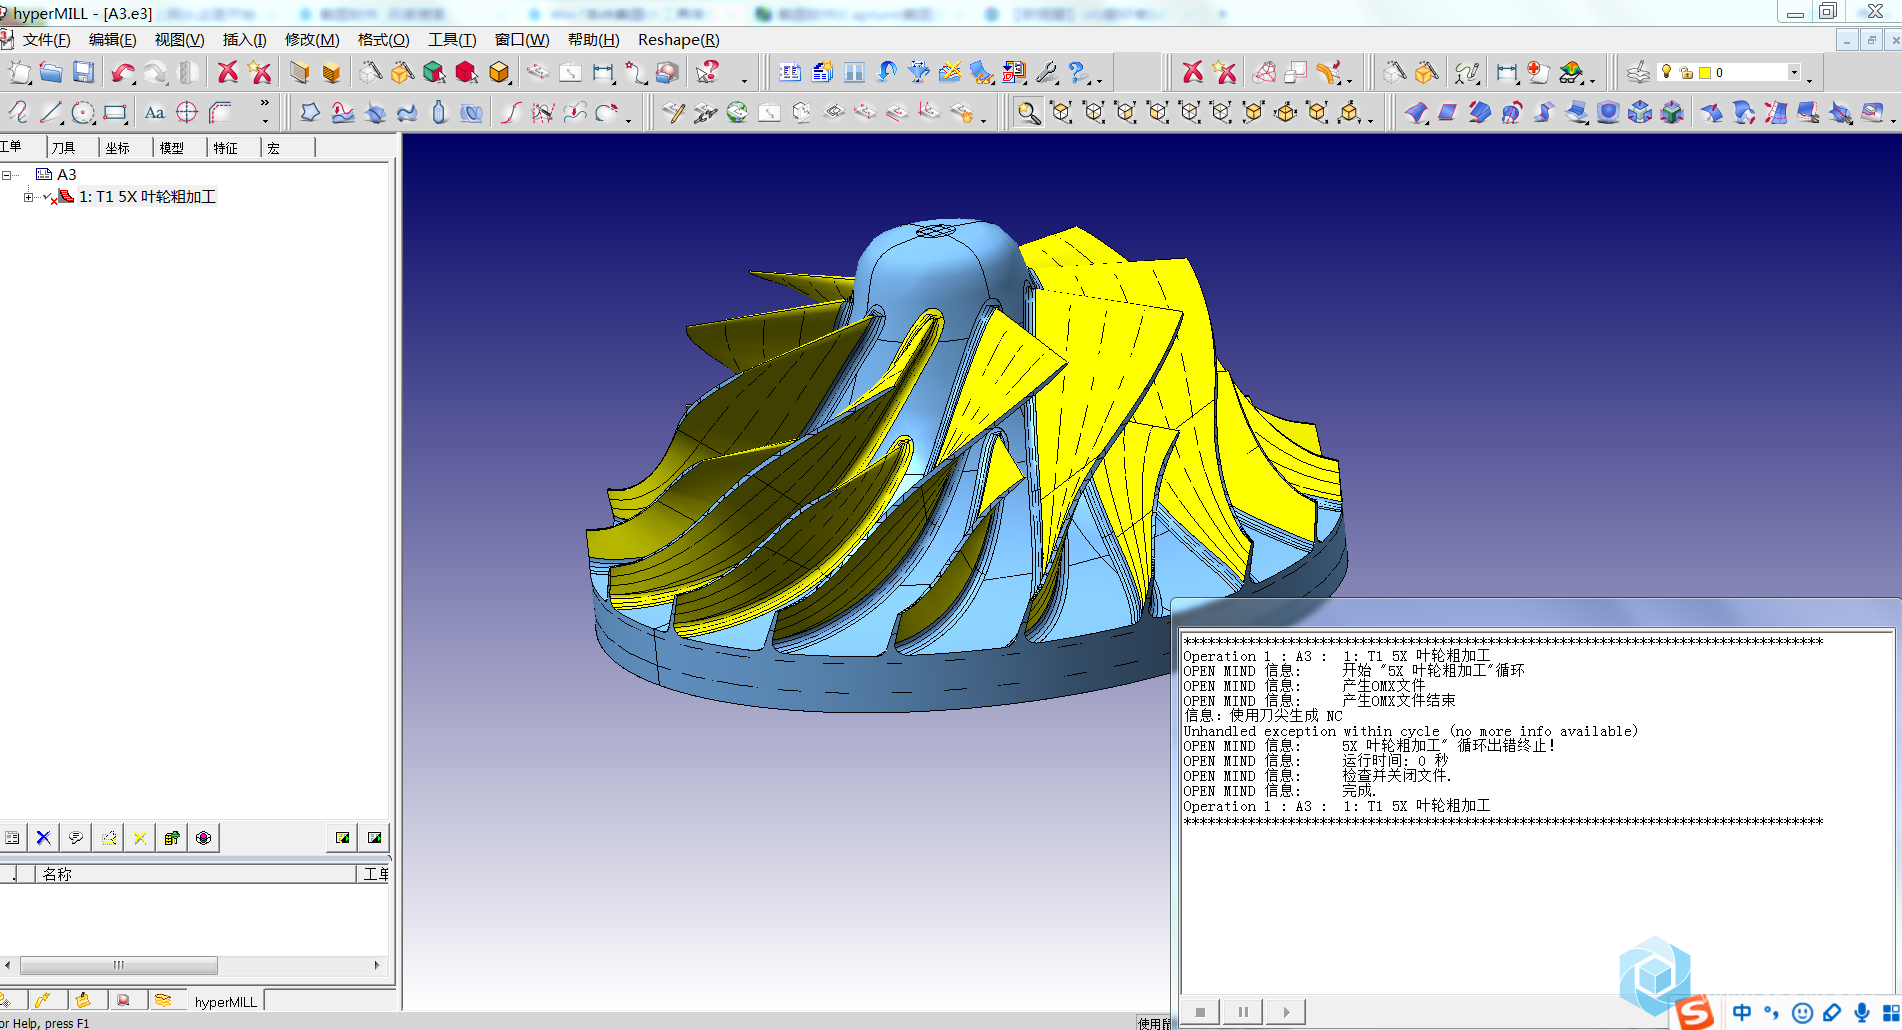Click the red monitor tab icon at bottom
The image size is (1902, 1030).
[x=123, y=1000]
